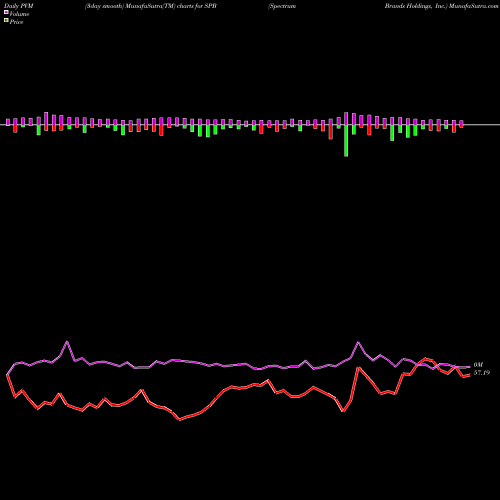Click the '(3day smooth) MunafaSutra(TM) charts for SPB' heading
500x500 pixels.
pos(151,6)
